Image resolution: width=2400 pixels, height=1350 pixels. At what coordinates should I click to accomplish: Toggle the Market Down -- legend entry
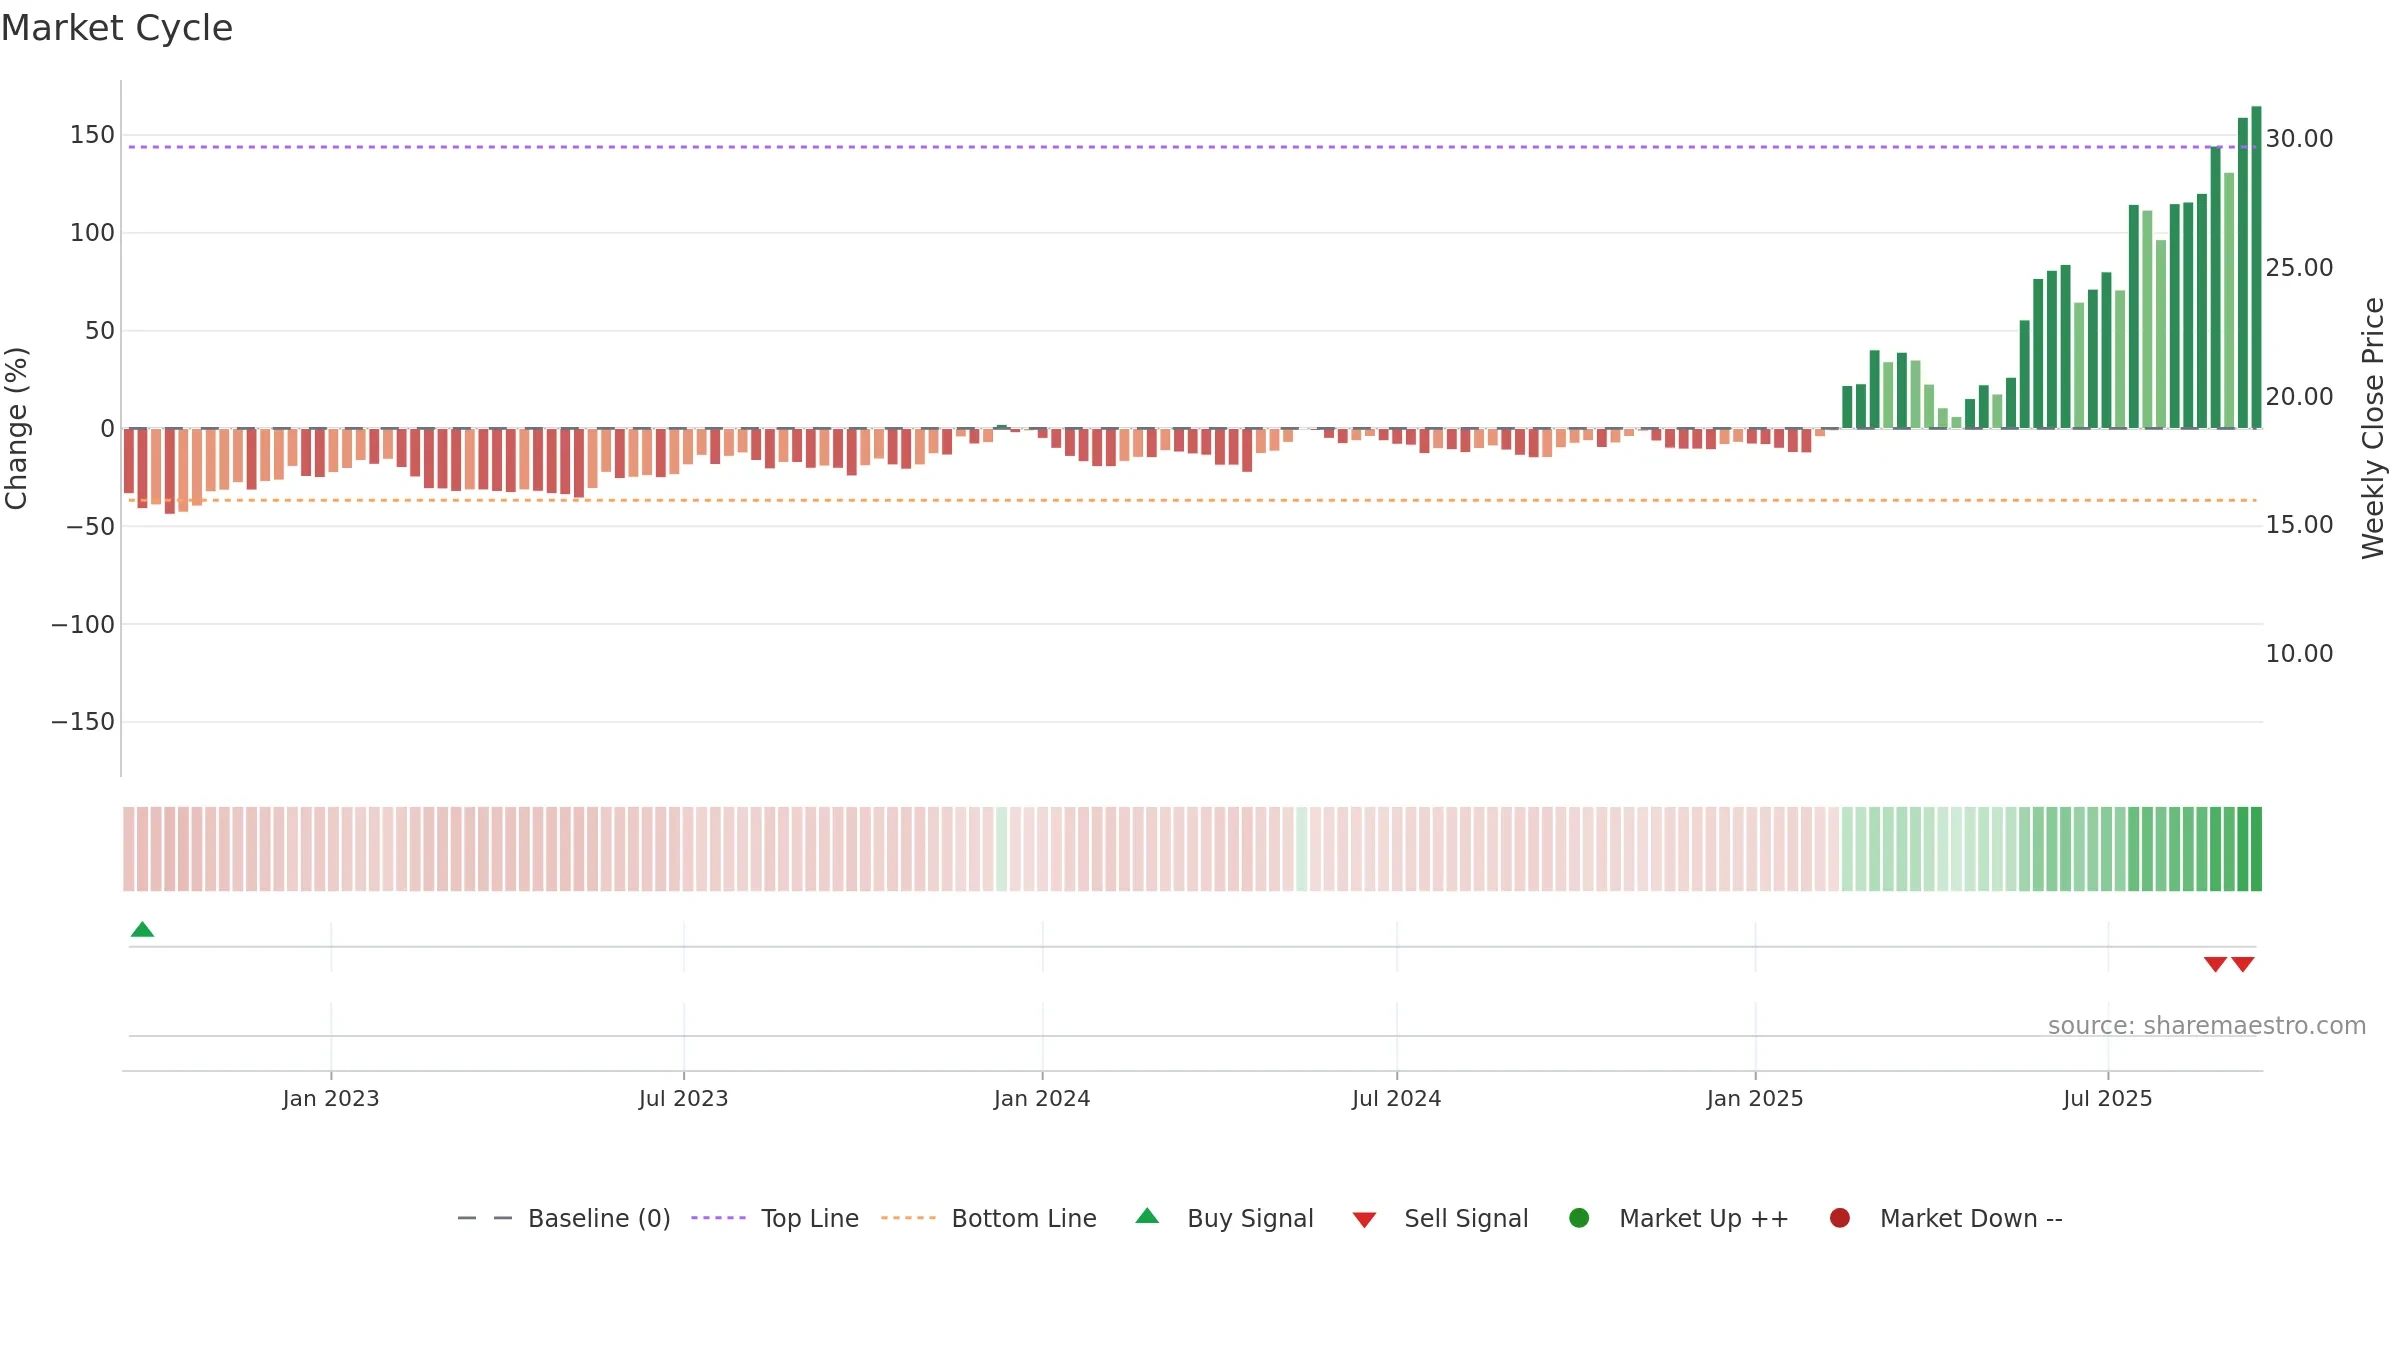pos(1946,1219)
